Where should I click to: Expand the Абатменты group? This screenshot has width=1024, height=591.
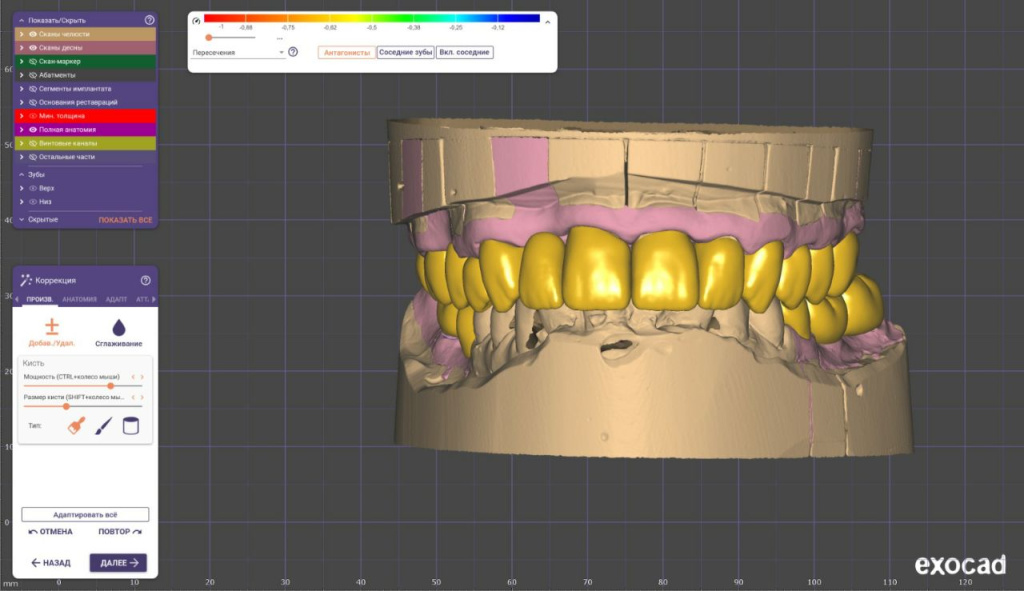tap(21, 75)
